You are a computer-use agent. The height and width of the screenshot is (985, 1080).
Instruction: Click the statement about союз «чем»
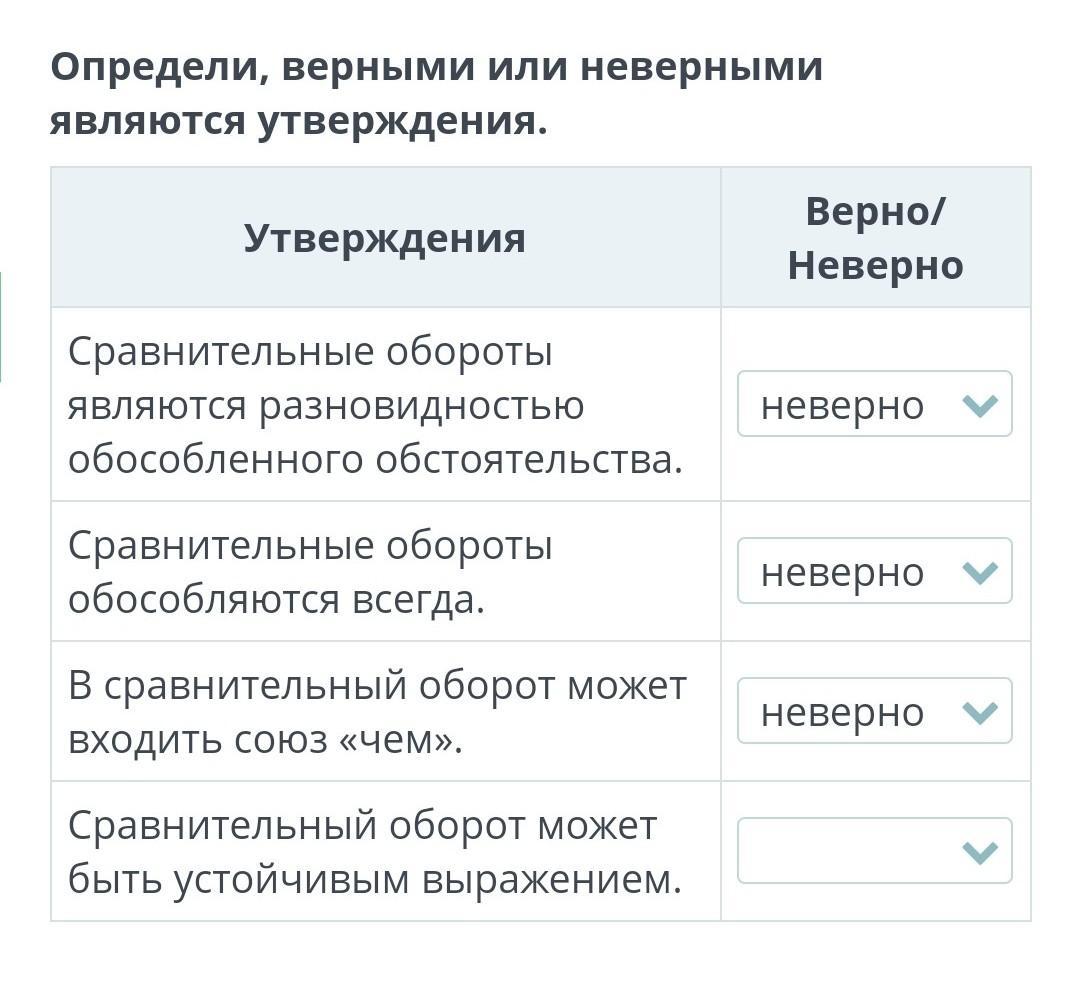tap(377, 712)
